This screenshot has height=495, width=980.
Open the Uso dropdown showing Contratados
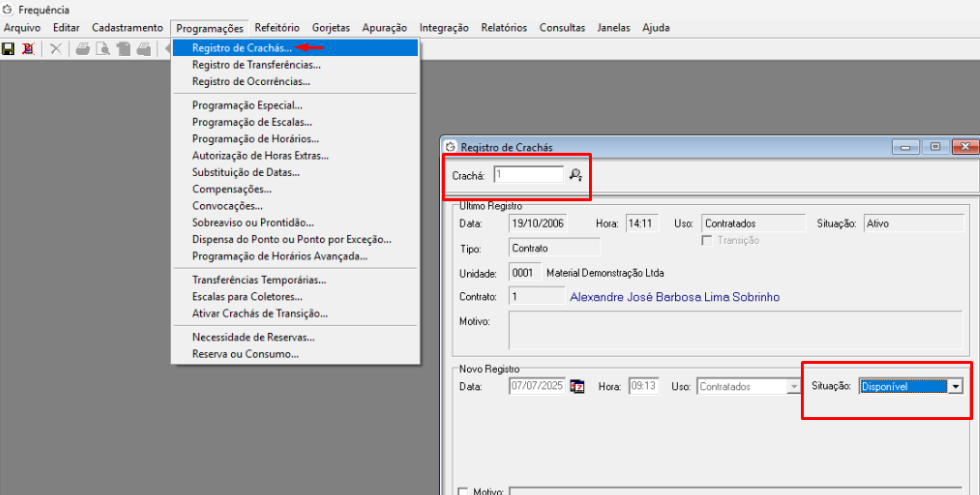tap(794, 386)
